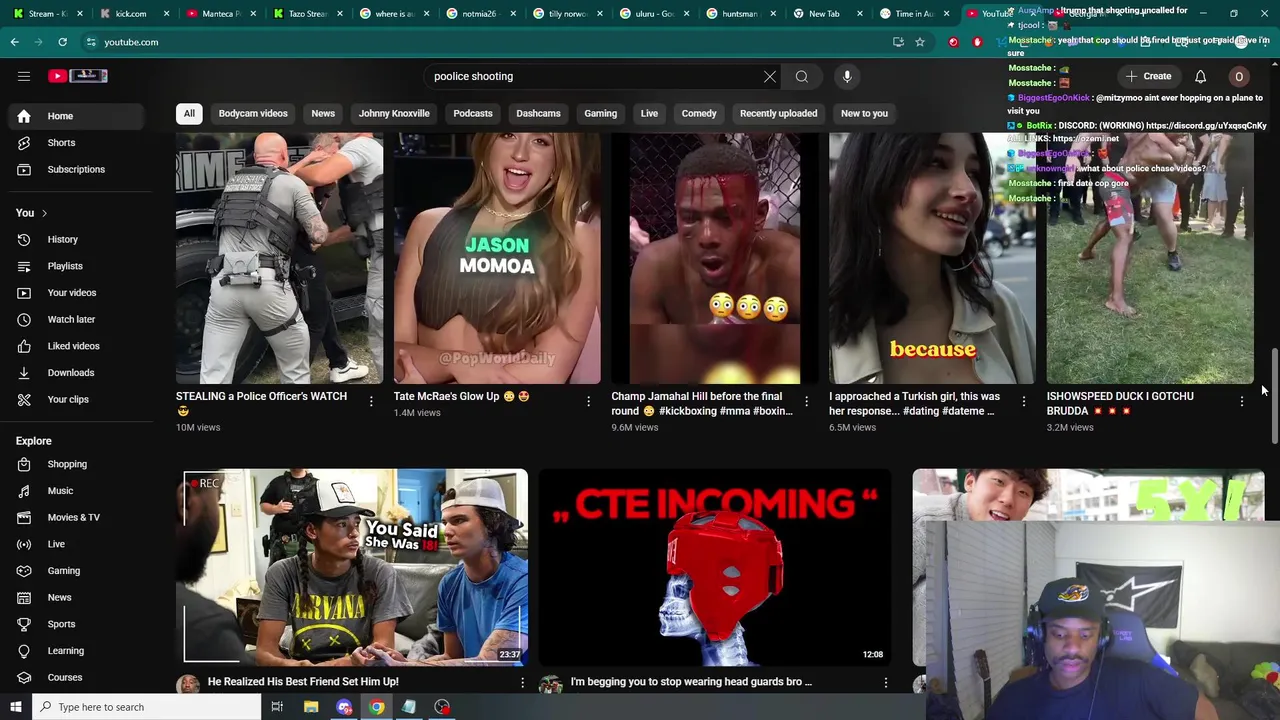The width and height of the screenshot is (1280, 720).
Task: Play STEALING a Police Officer's WATCH short
Action: pos(279,258)
